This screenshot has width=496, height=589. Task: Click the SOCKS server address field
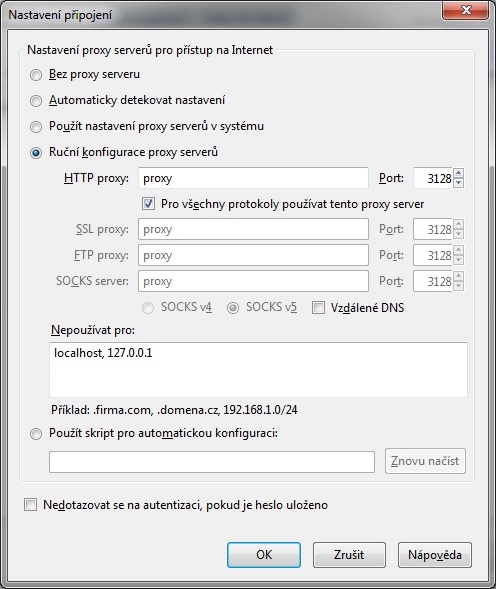tap(253, 281)
